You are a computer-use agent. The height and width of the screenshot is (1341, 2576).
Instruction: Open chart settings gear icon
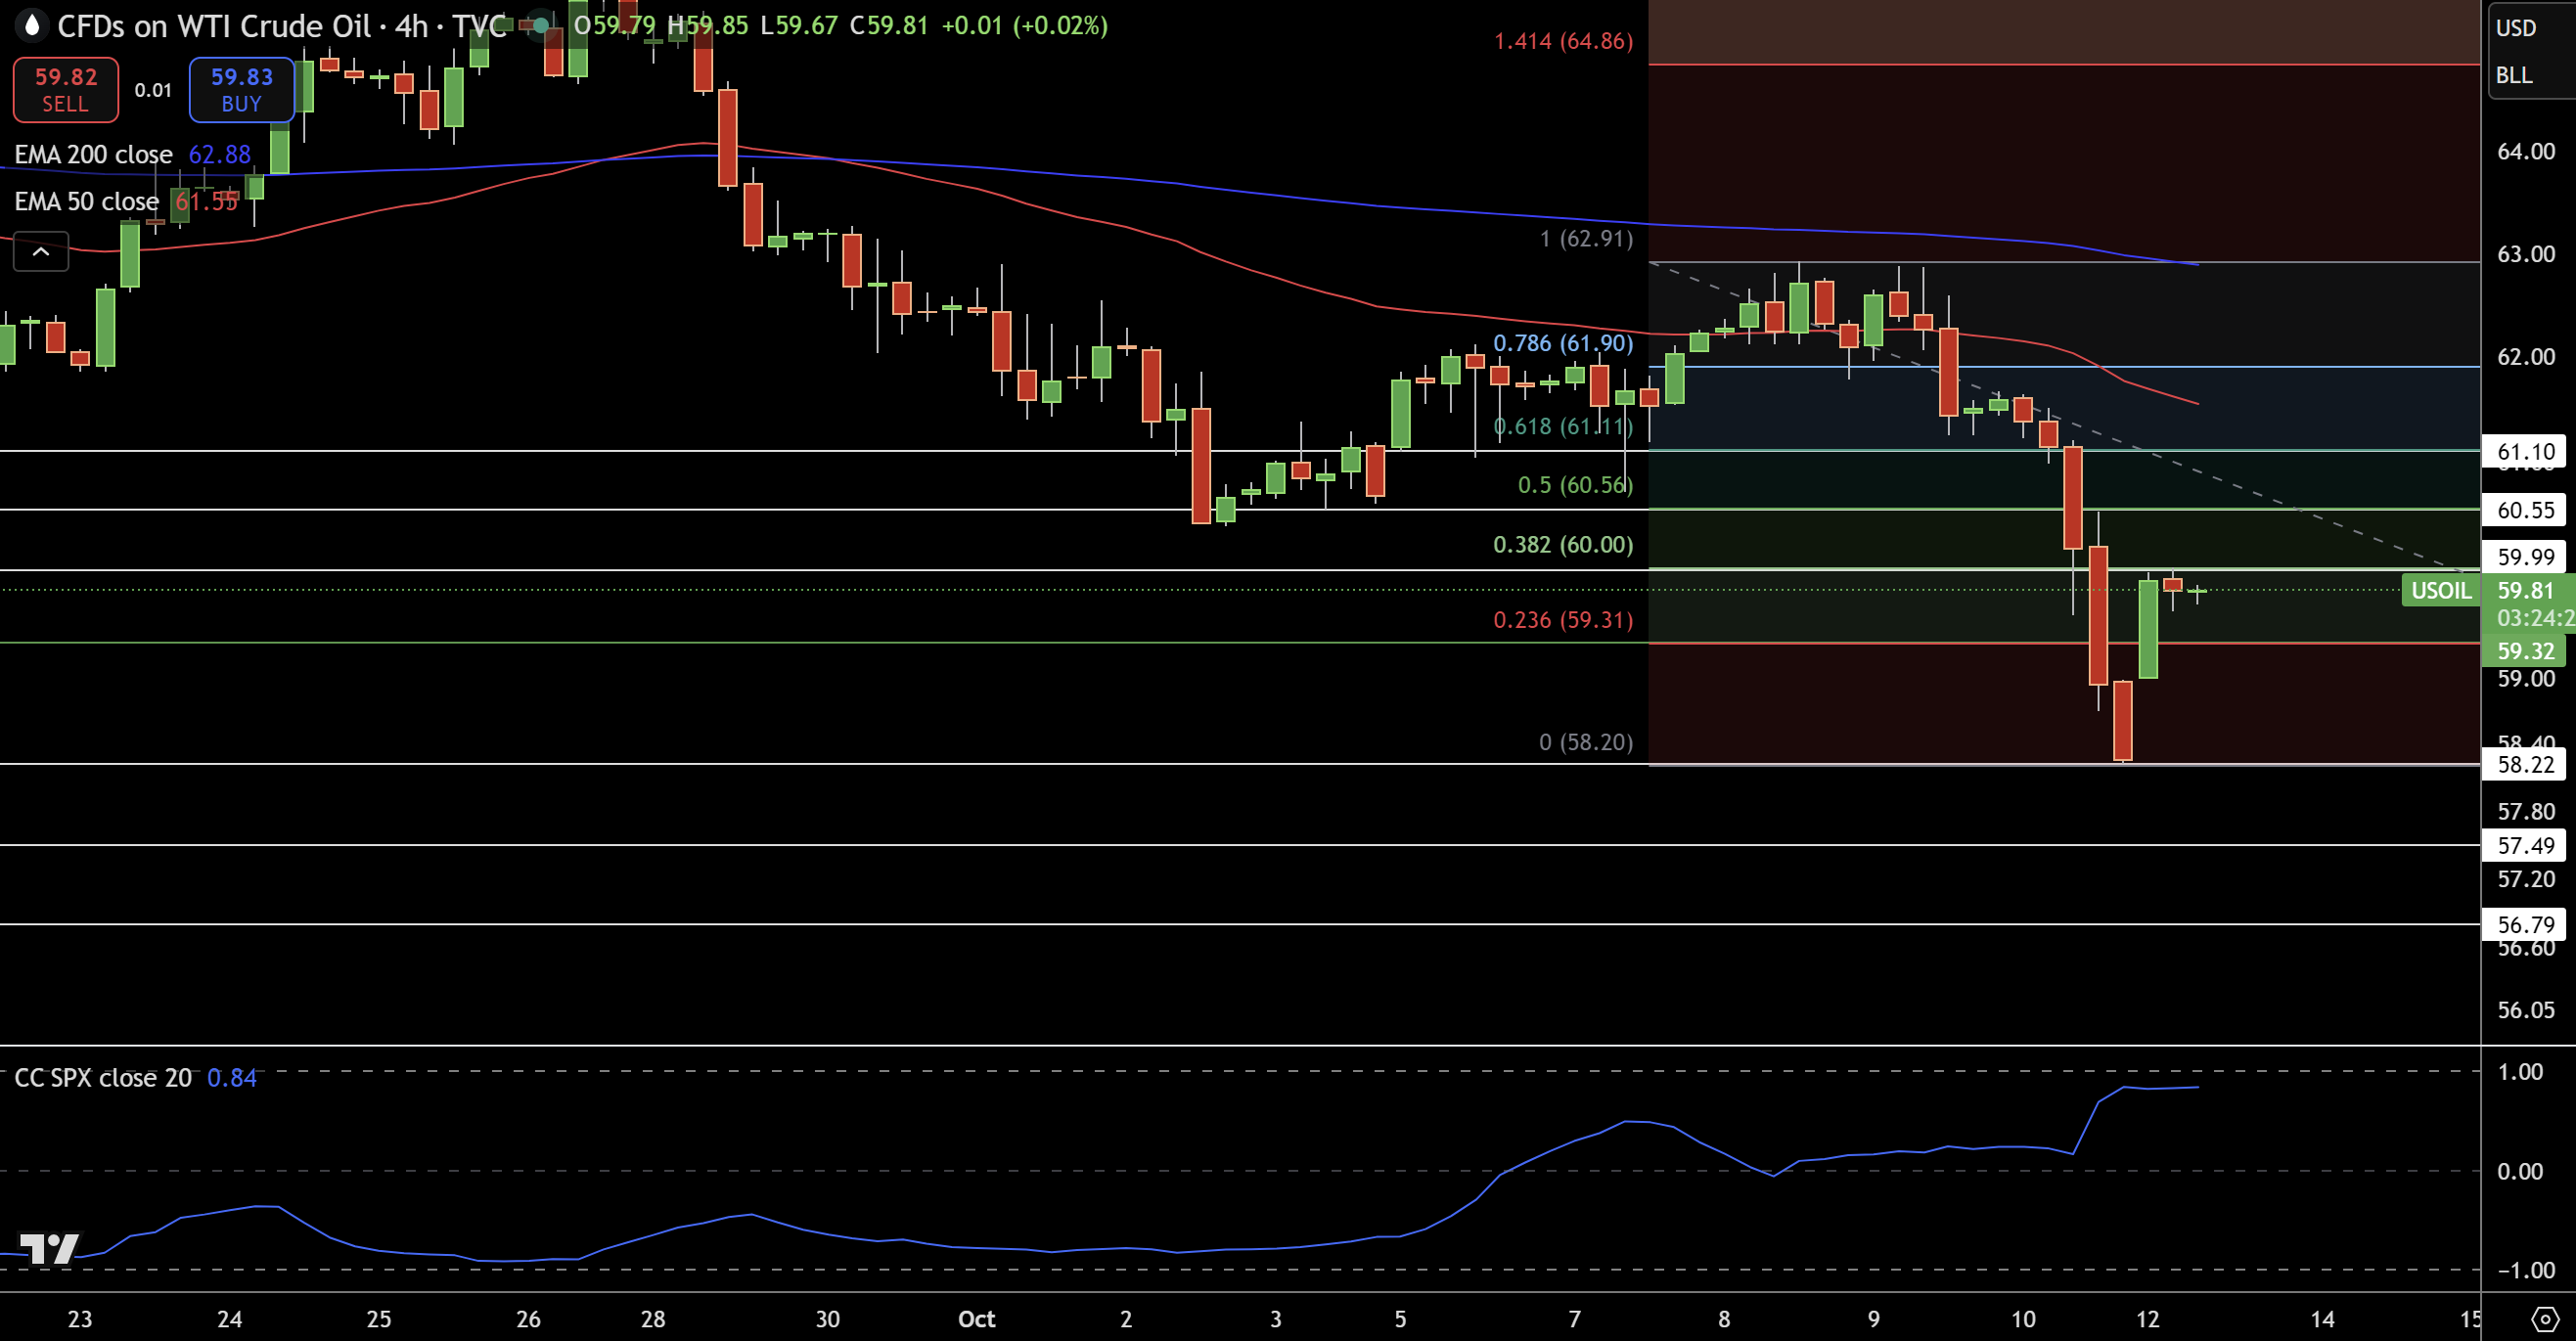[x=2544, y=1319]
